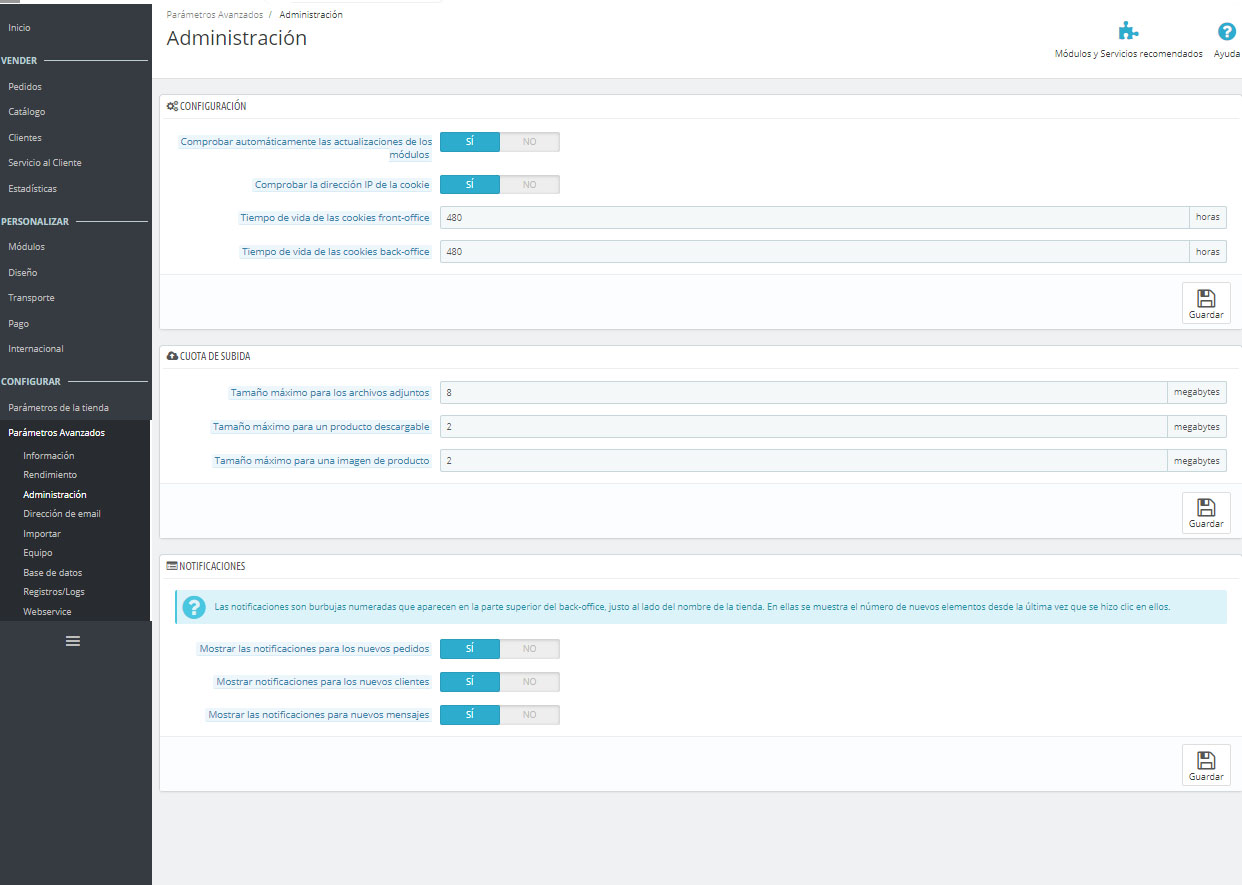Edit max size for product image field

coord(804,461)
